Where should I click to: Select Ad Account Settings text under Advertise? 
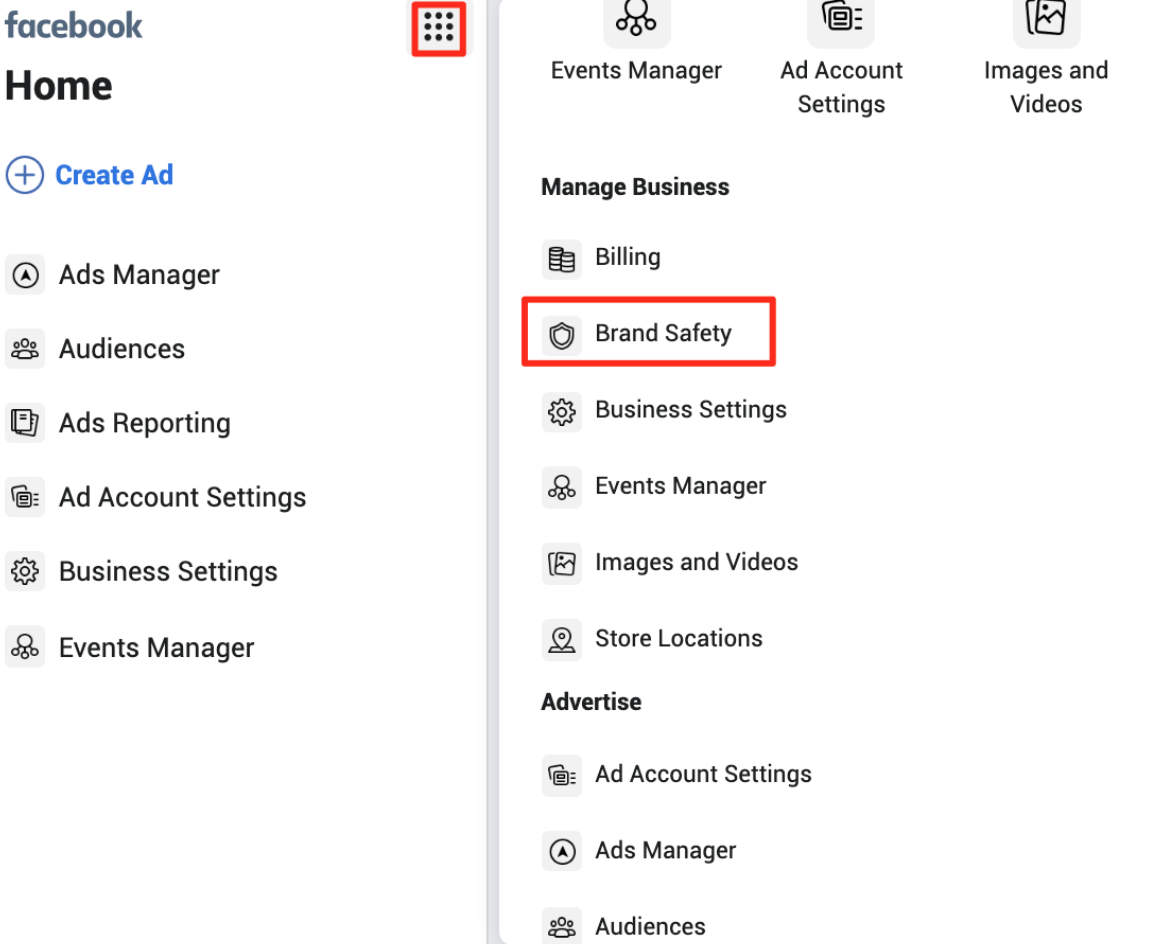point(704,775)
